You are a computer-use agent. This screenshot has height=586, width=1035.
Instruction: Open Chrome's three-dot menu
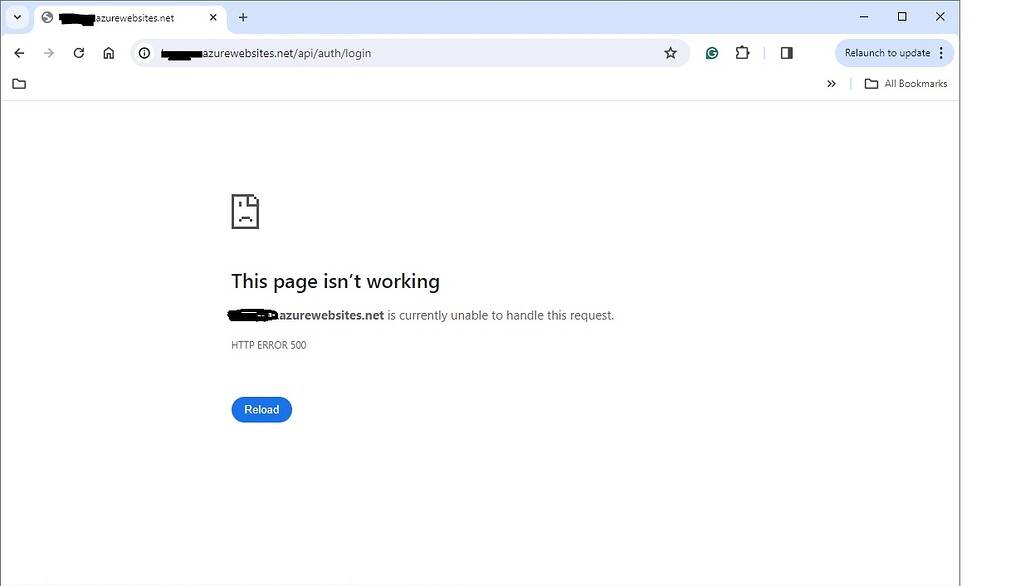[x=940, y=52]
